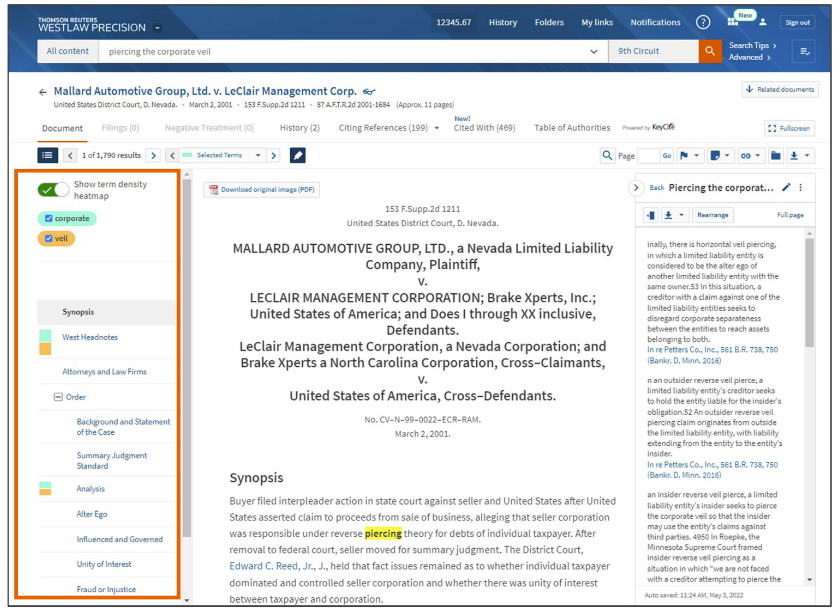This screenshot has height=612, width=840.
Task: Jump to Alter Ego section
Action: coord(92,514)
